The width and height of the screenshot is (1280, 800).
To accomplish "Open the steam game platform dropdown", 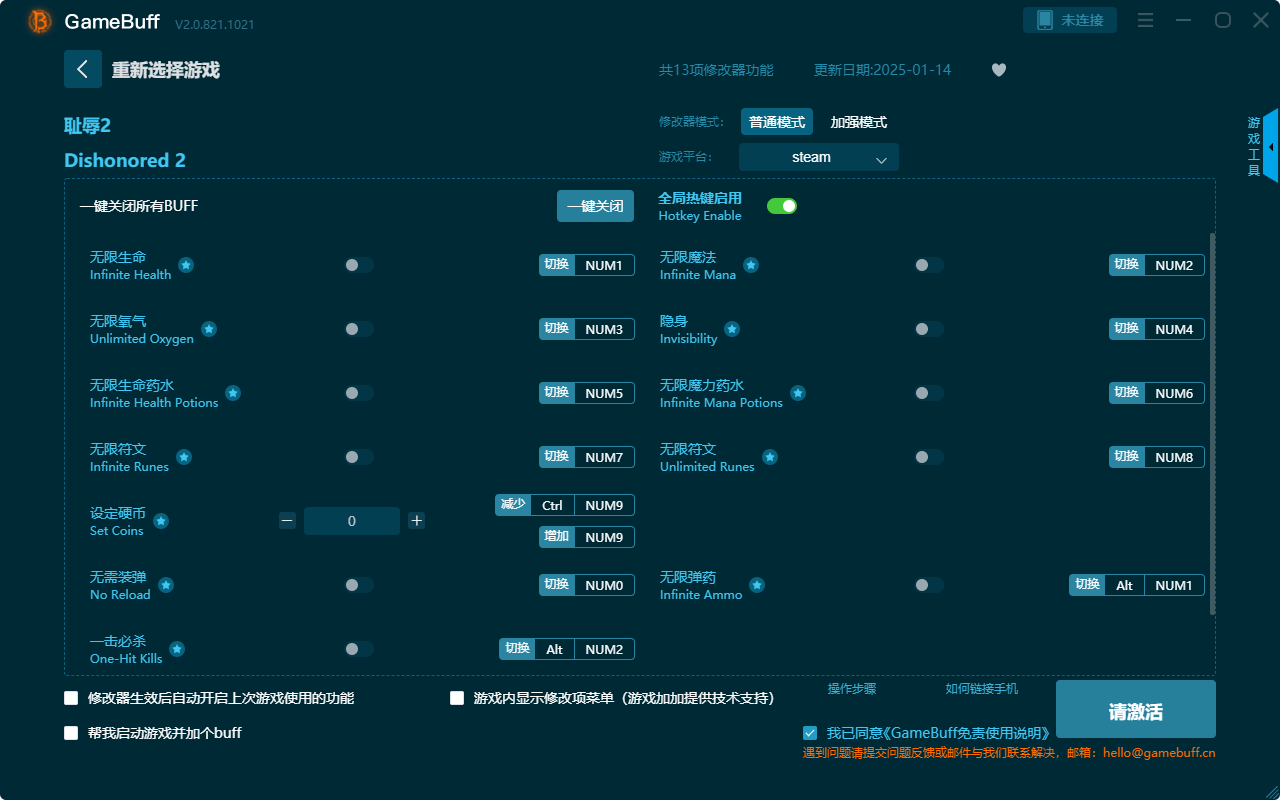I will pyautogui.click(x=818, y=157).
